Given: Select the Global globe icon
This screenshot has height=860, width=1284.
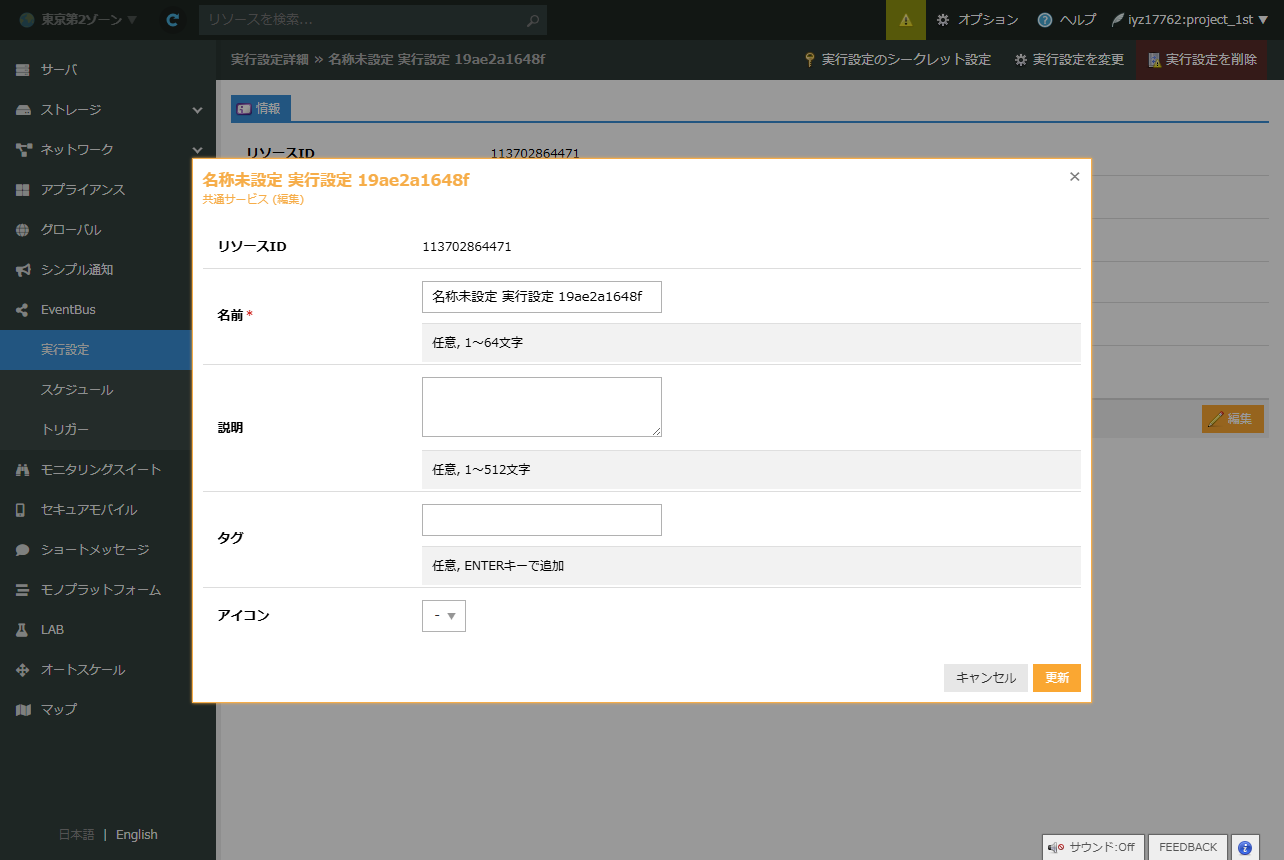Looking at the screenshot, I should (23, 230).
